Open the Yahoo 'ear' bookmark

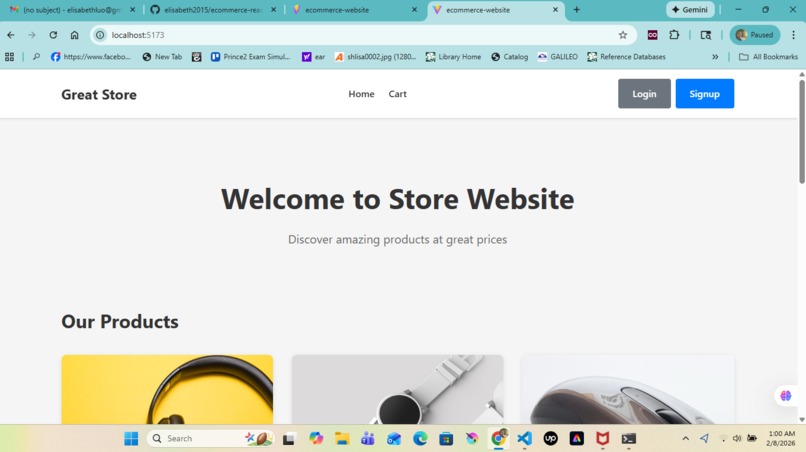click(x=313, y=57)
